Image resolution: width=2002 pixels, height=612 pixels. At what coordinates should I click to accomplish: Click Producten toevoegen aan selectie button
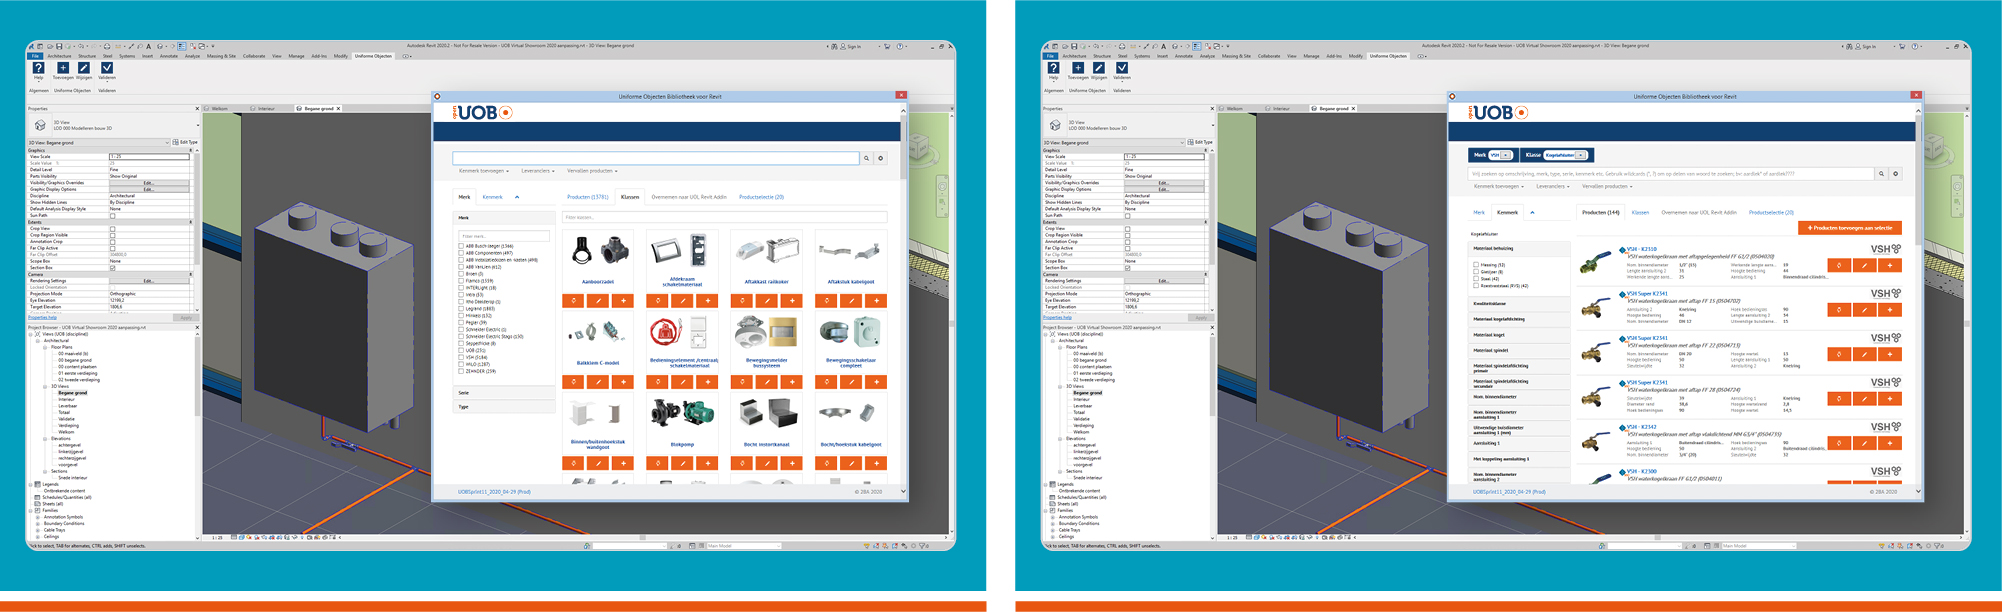pos(1849,228)
